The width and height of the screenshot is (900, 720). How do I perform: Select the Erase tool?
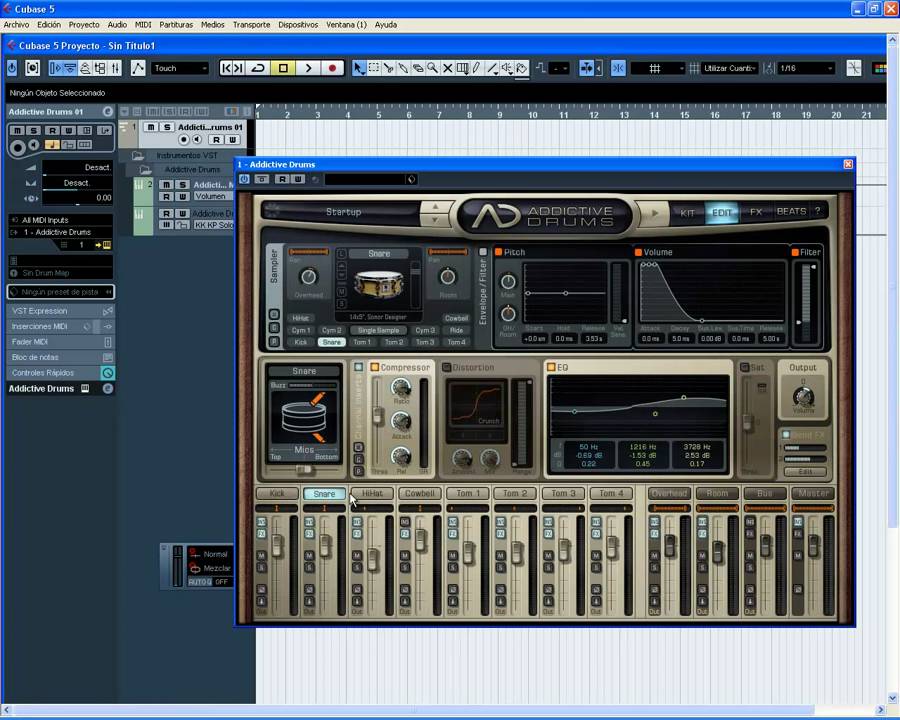(418, 68)
